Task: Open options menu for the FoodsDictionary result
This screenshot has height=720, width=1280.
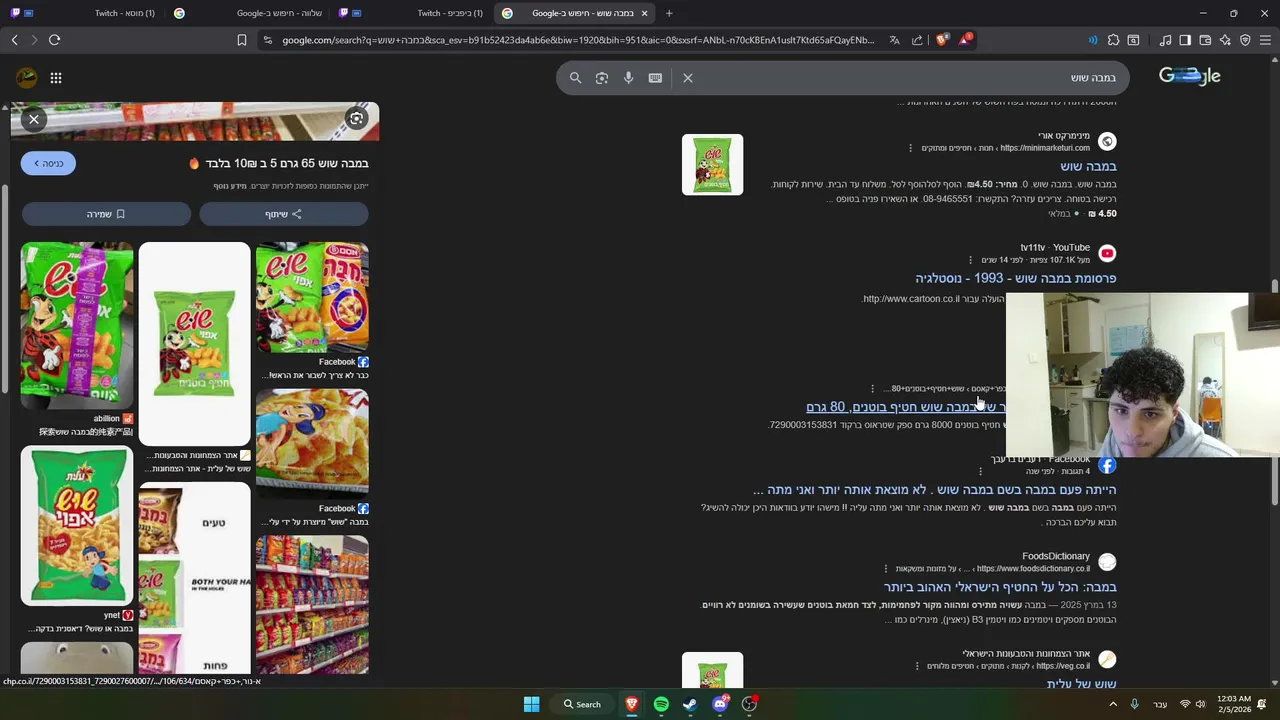Action: [x=884, y=569]
